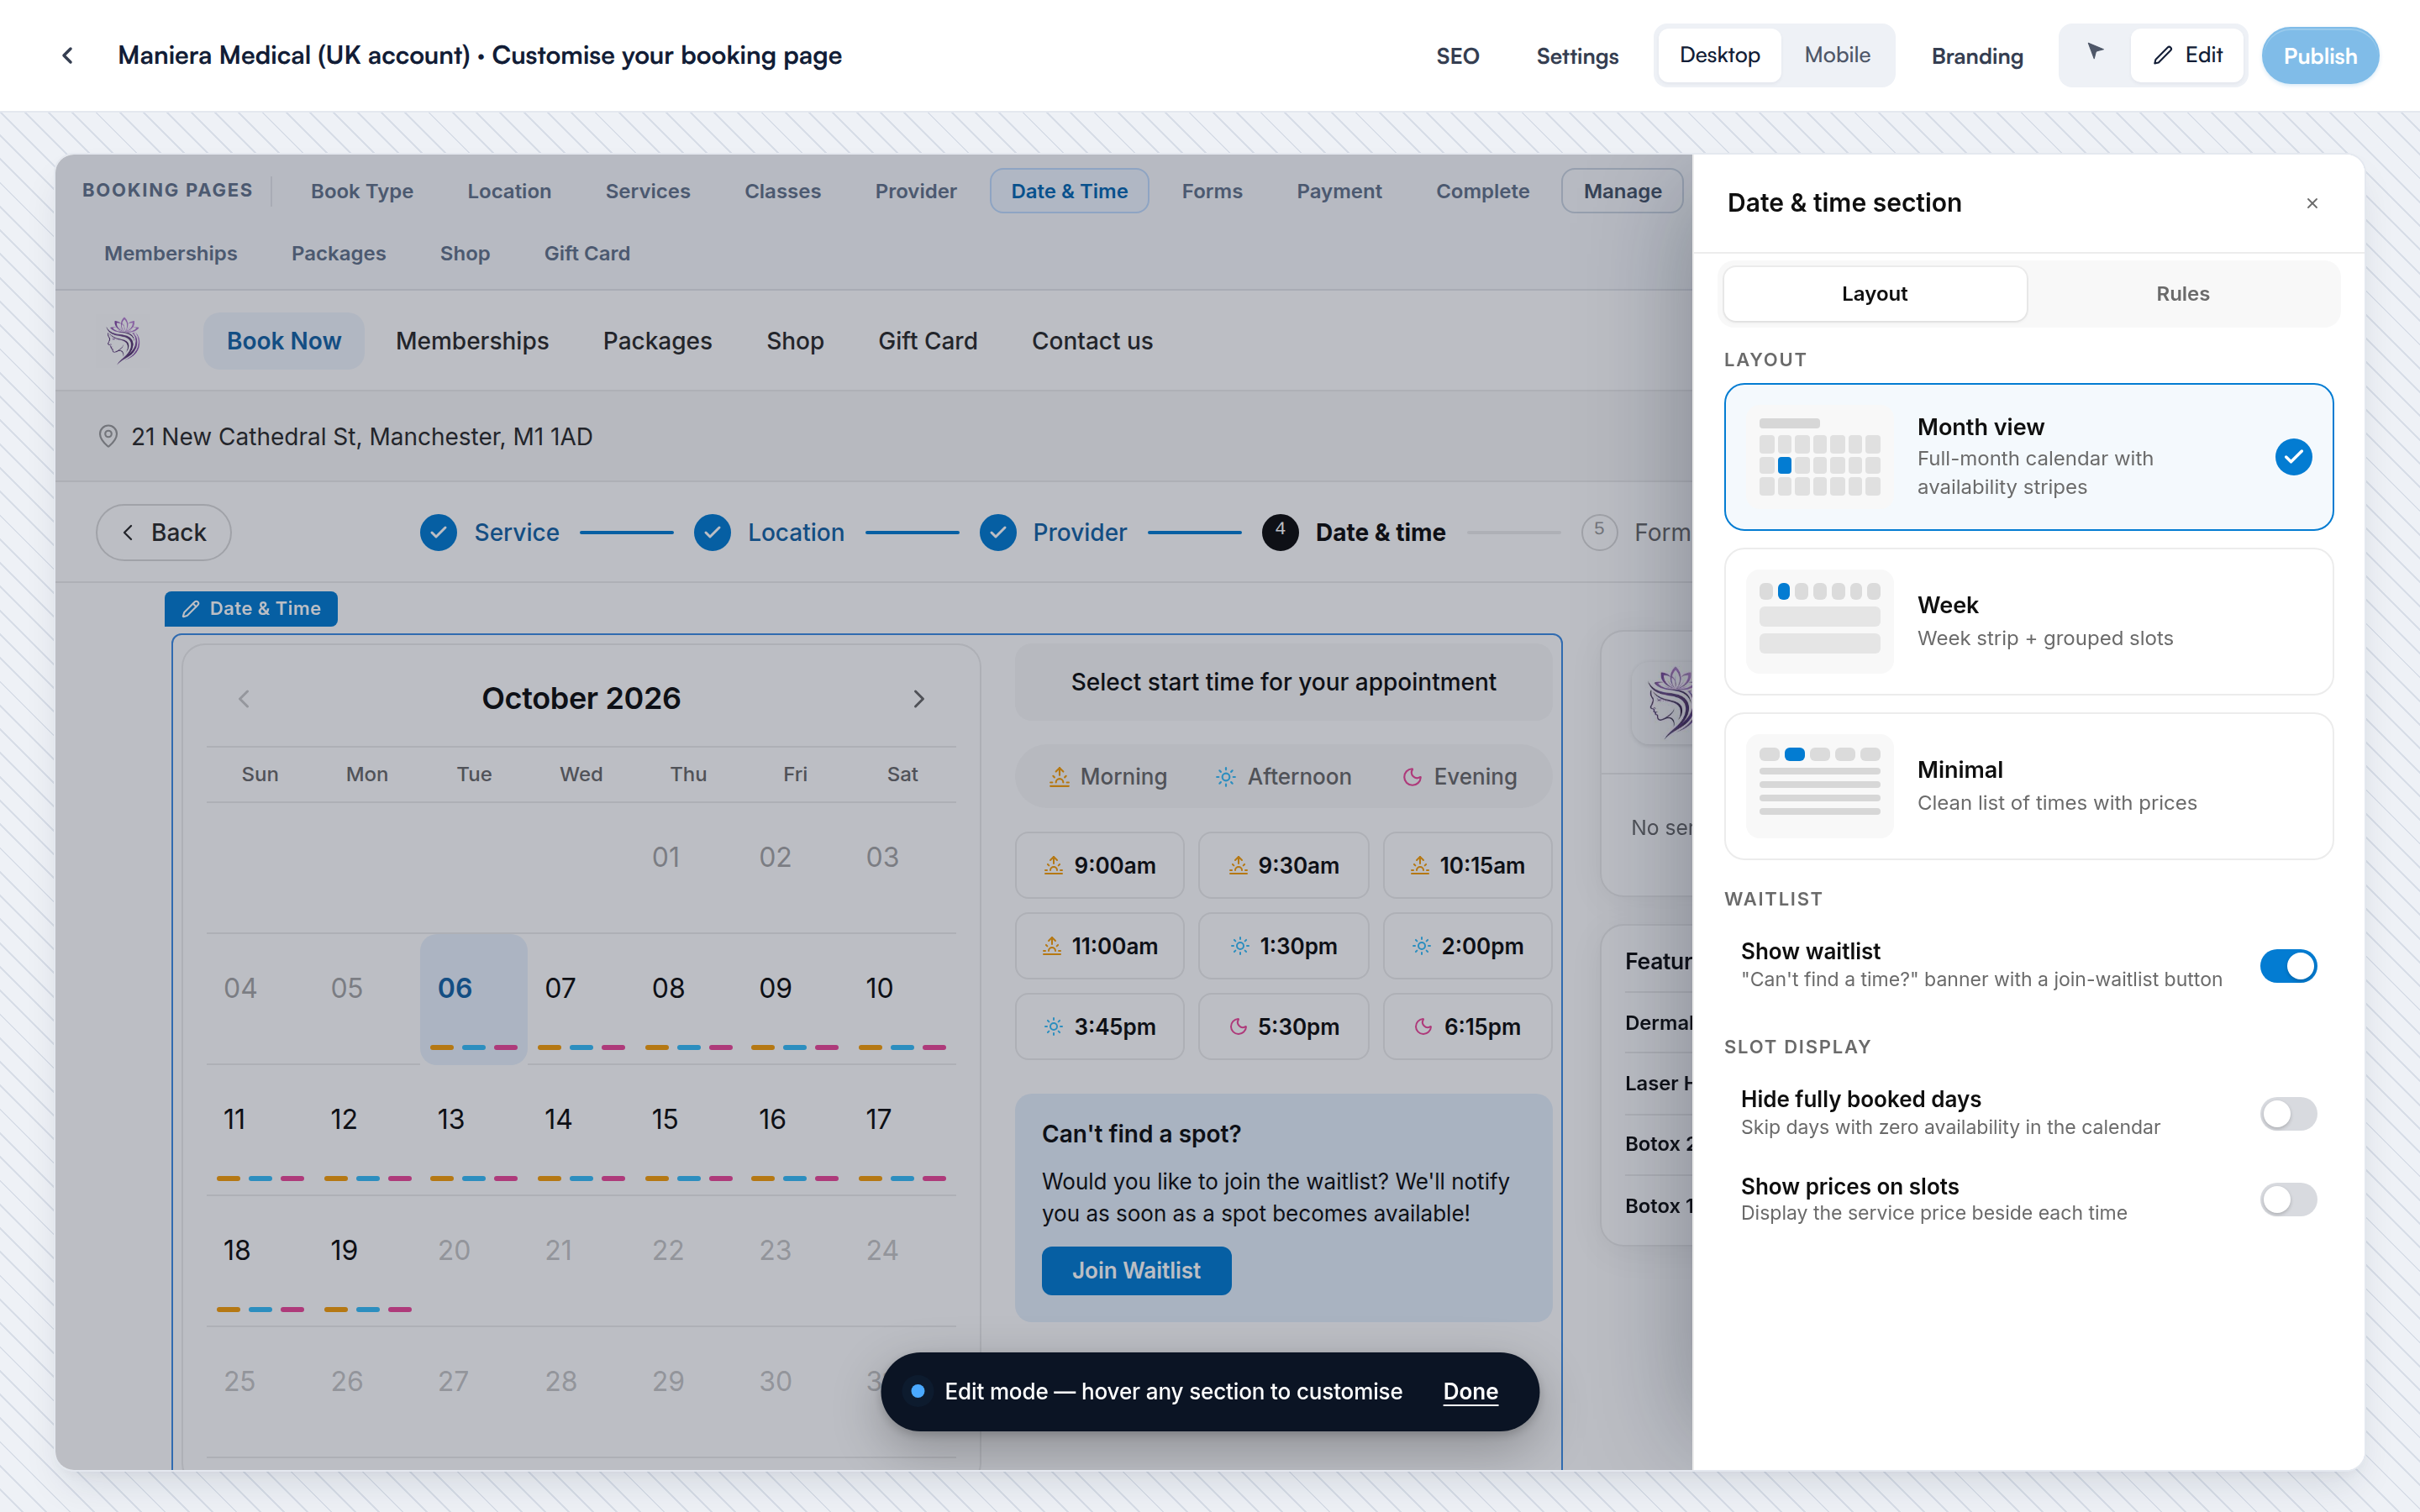The height and width of the screenshot is (1512, 2420).
Task: Go to previous month in calendar
Action: pyautogui.click(x=244, y=699)
